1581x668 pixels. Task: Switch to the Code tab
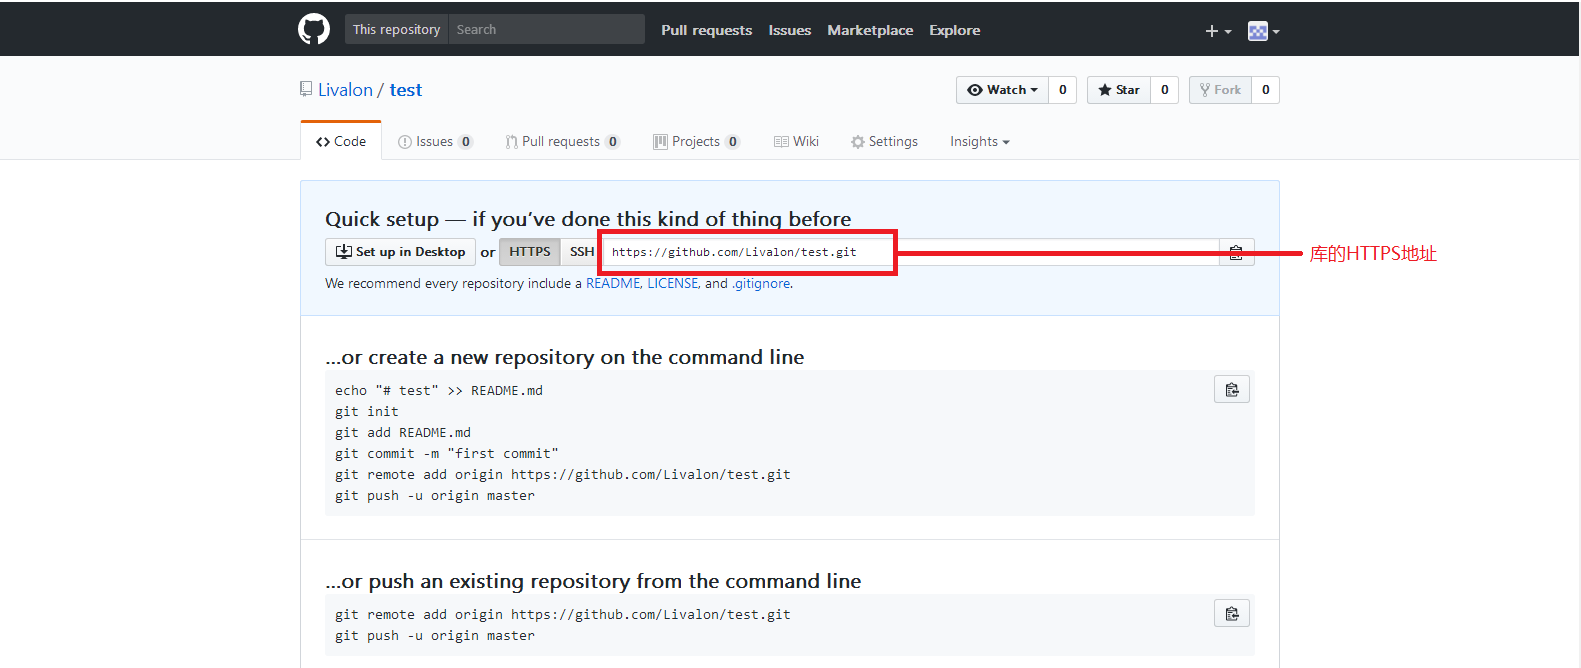tap(341, 141)
